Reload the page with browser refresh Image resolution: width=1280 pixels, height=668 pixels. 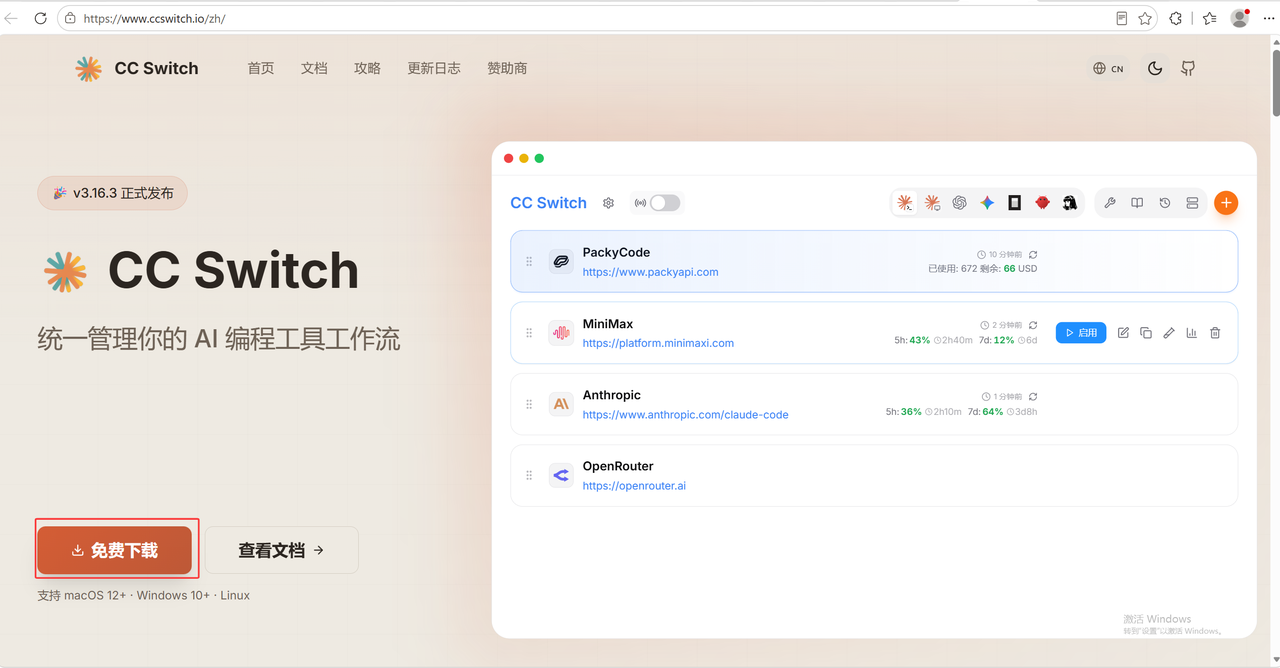40,18
